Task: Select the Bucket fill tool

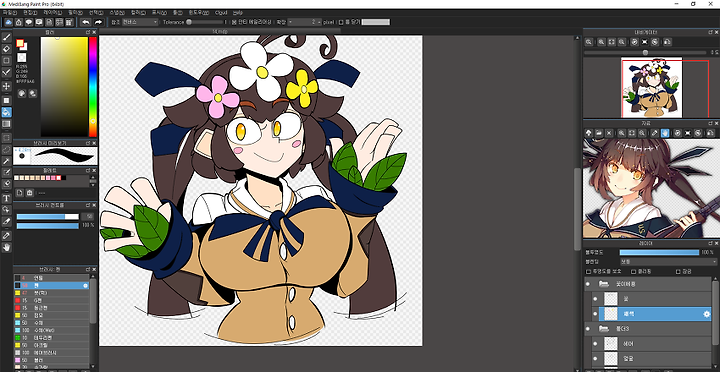Action: pyautogui.click(x=6, y=112)
